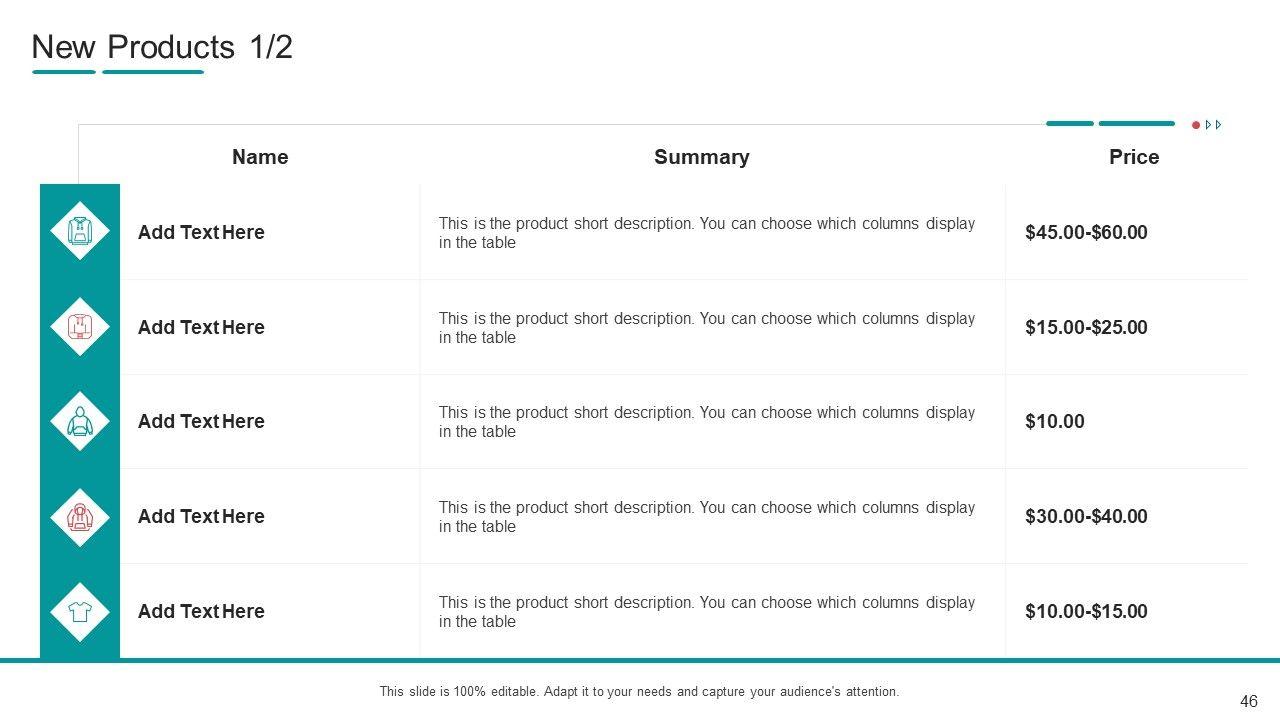Select the $10.00 price cell

[x=1054, y=421]
